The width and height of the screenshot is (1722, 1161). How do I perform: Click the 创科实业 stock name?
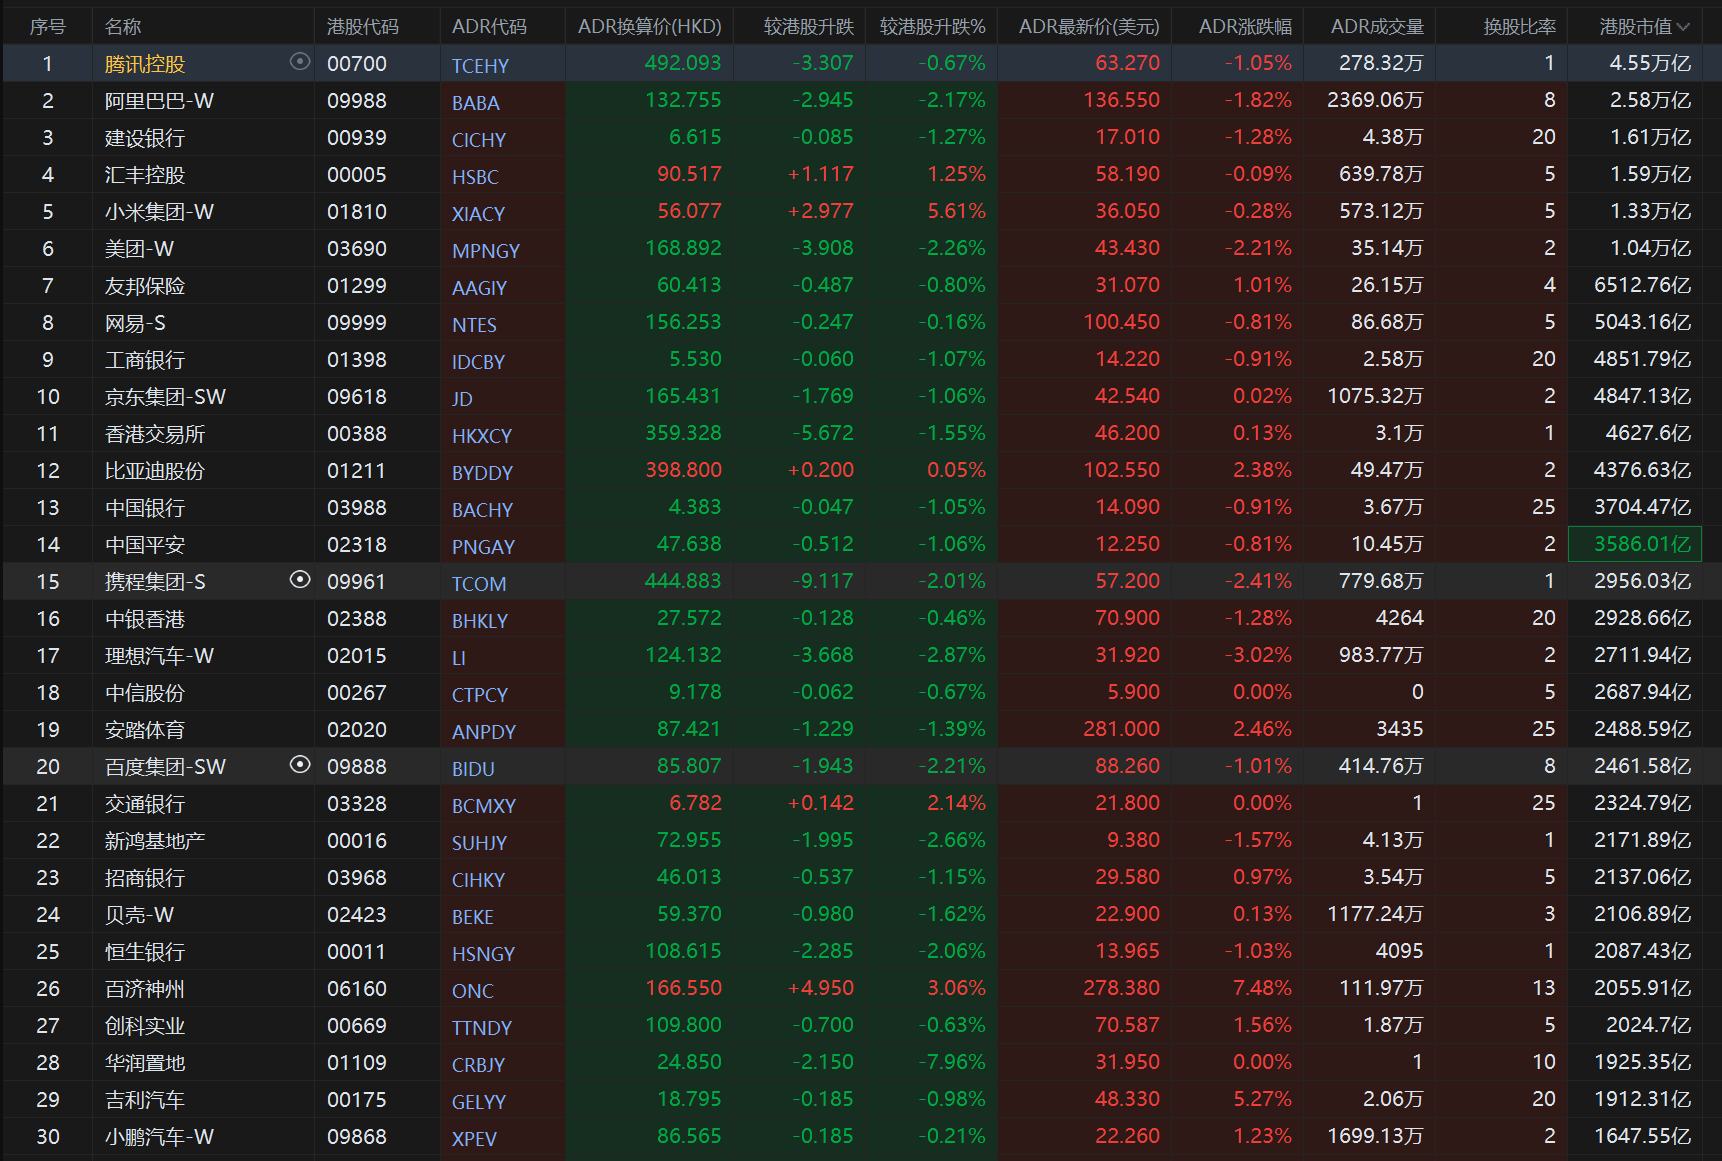[x=145, y=1026]
